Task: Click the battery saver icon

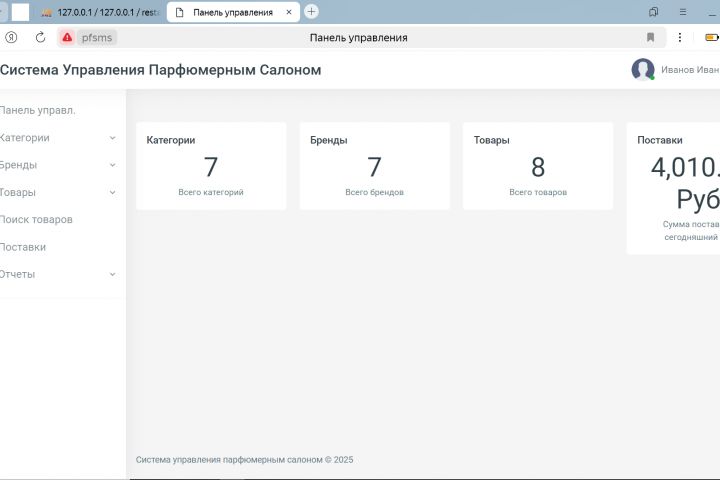Action: click(712, 38)
